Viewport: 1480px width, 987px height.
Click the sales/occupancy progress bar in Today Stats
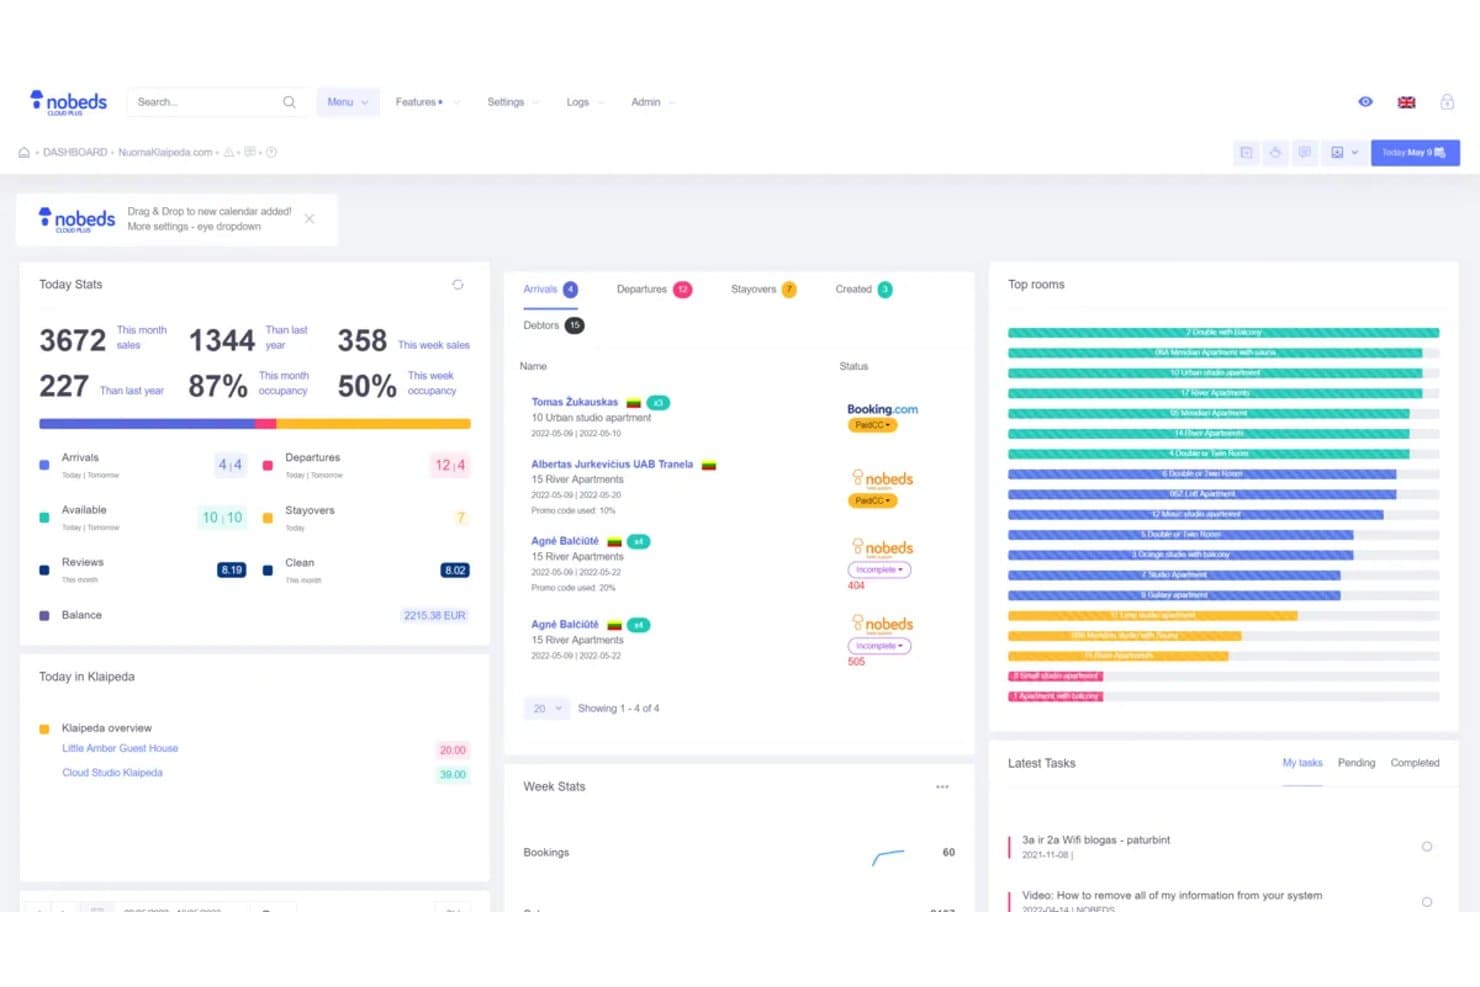(255, 424)
